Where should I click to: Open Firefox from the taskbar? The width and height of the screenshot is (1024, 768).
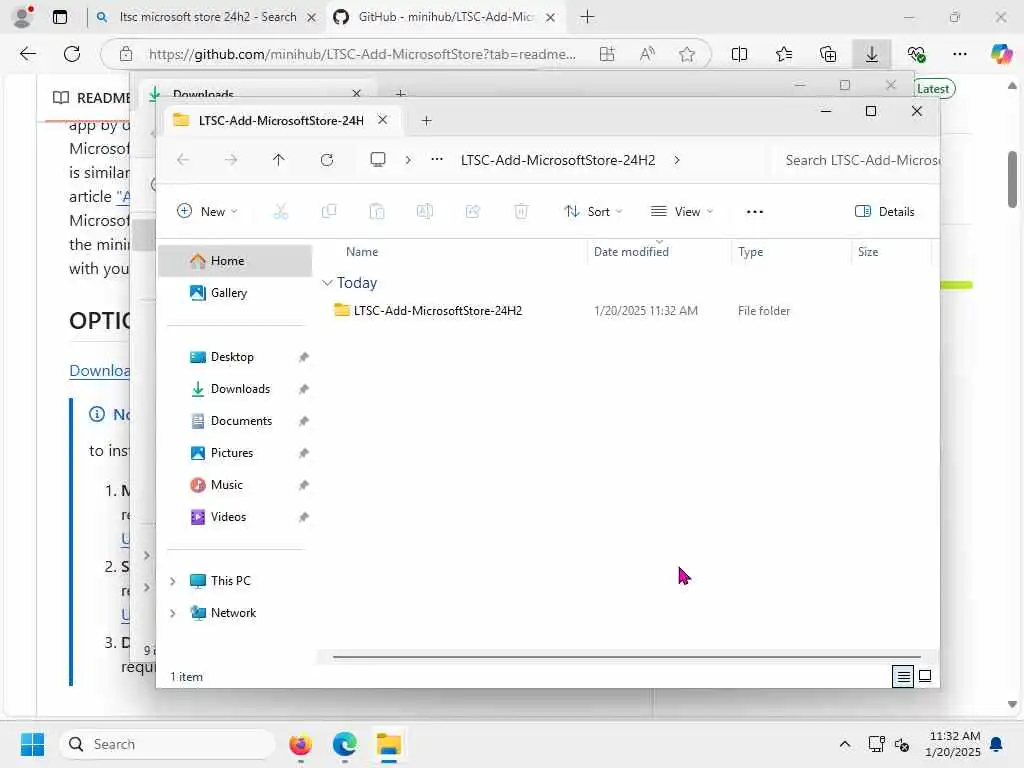pos(300,744)
